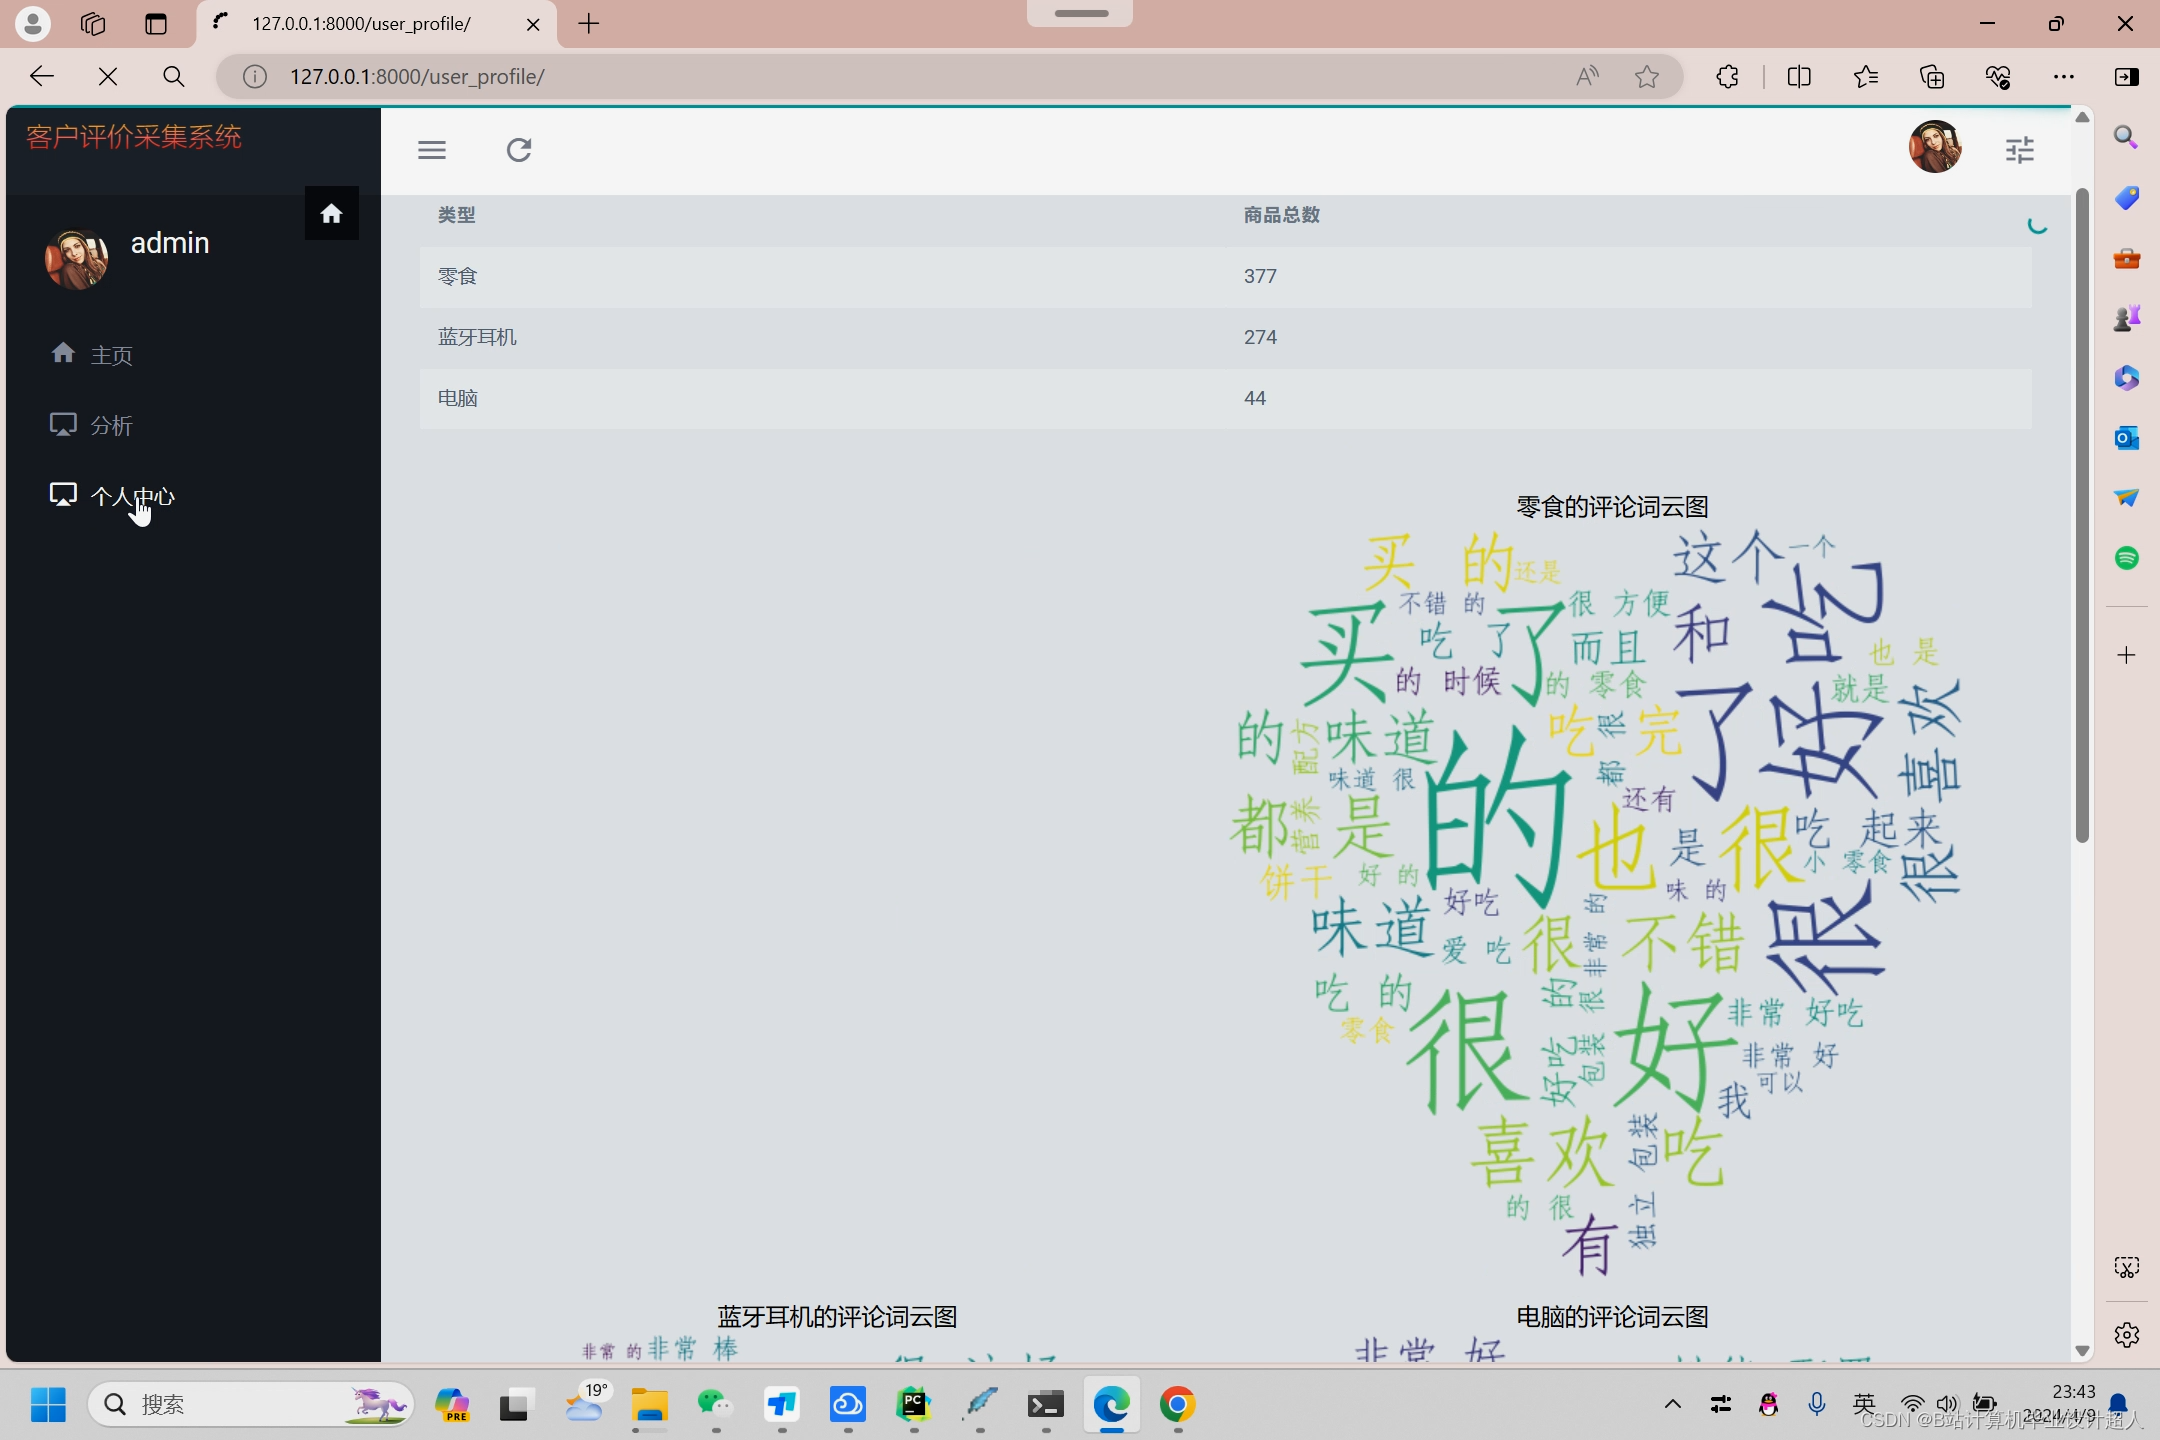Click the admin avatar in top header
The image size is (2160, 1440).
pyautogui.click(x=1934, y=148)
